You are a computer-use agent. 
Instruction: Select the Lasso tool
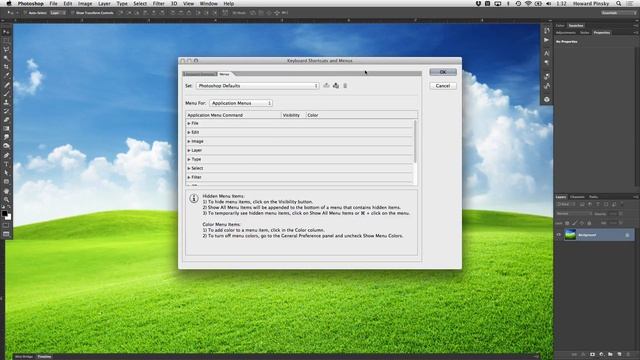(x=6, y=49)
